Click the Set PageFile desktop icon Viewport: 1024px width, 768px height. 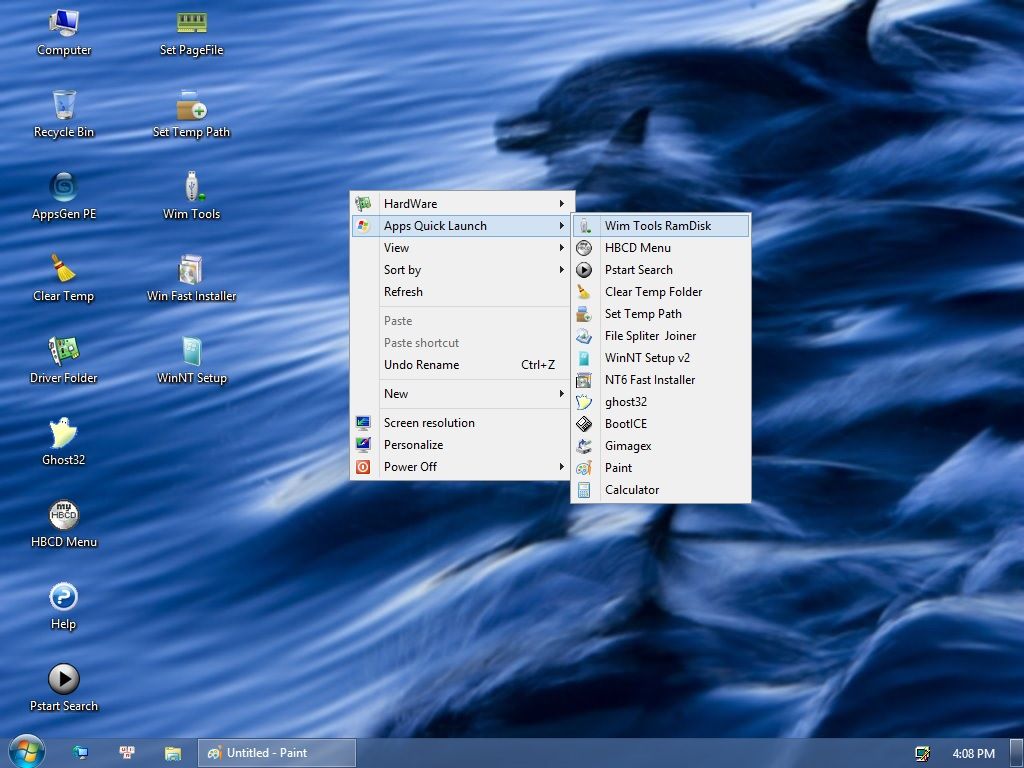[x=191, y=24]
